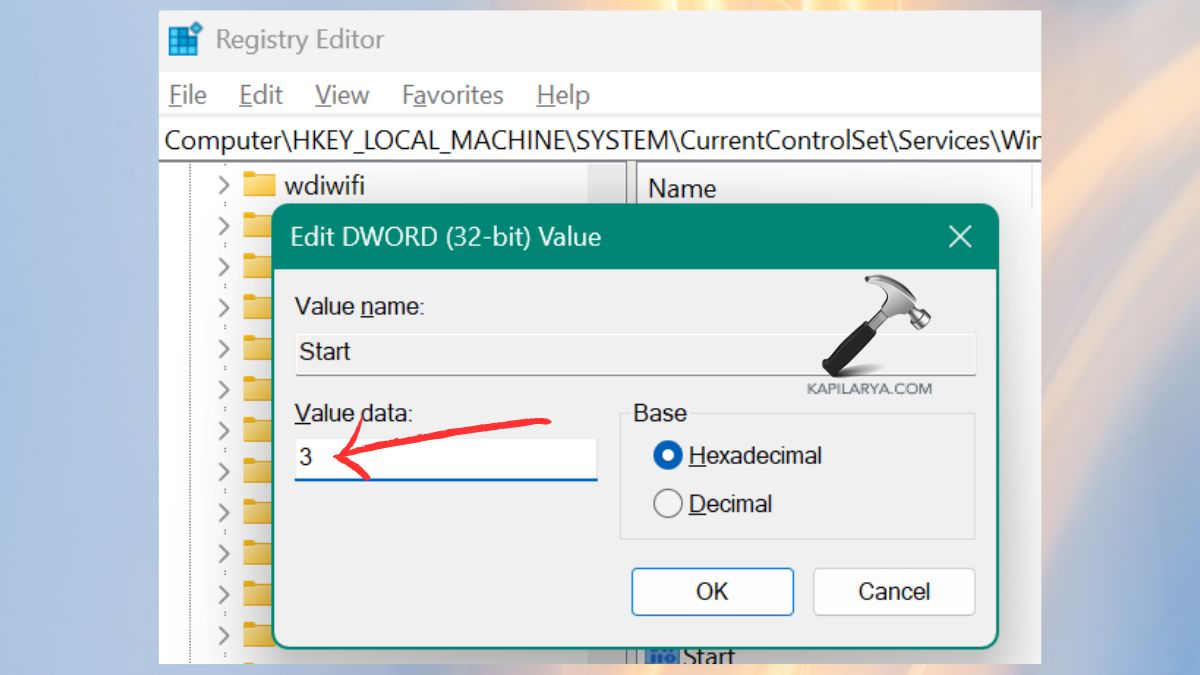Click the registry path address bar

point(600,140)
